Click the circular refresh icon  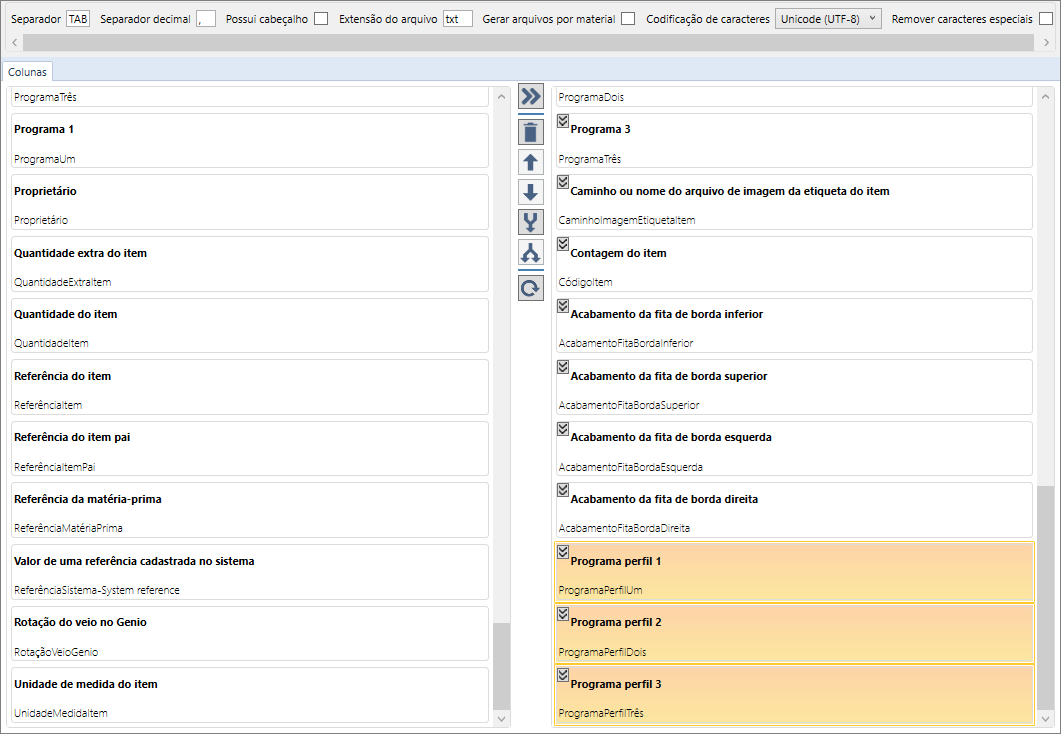point(530,288)
